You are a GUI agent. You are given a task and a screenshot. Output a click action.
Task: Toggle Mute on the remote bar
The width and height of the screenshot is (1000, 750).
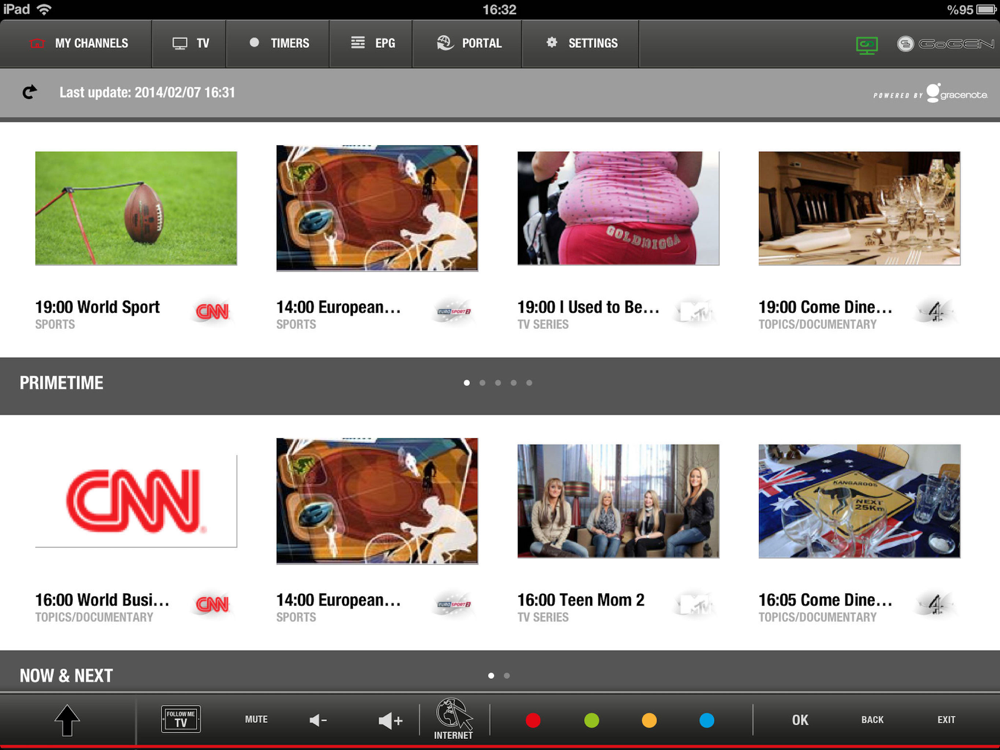(256, 719)
